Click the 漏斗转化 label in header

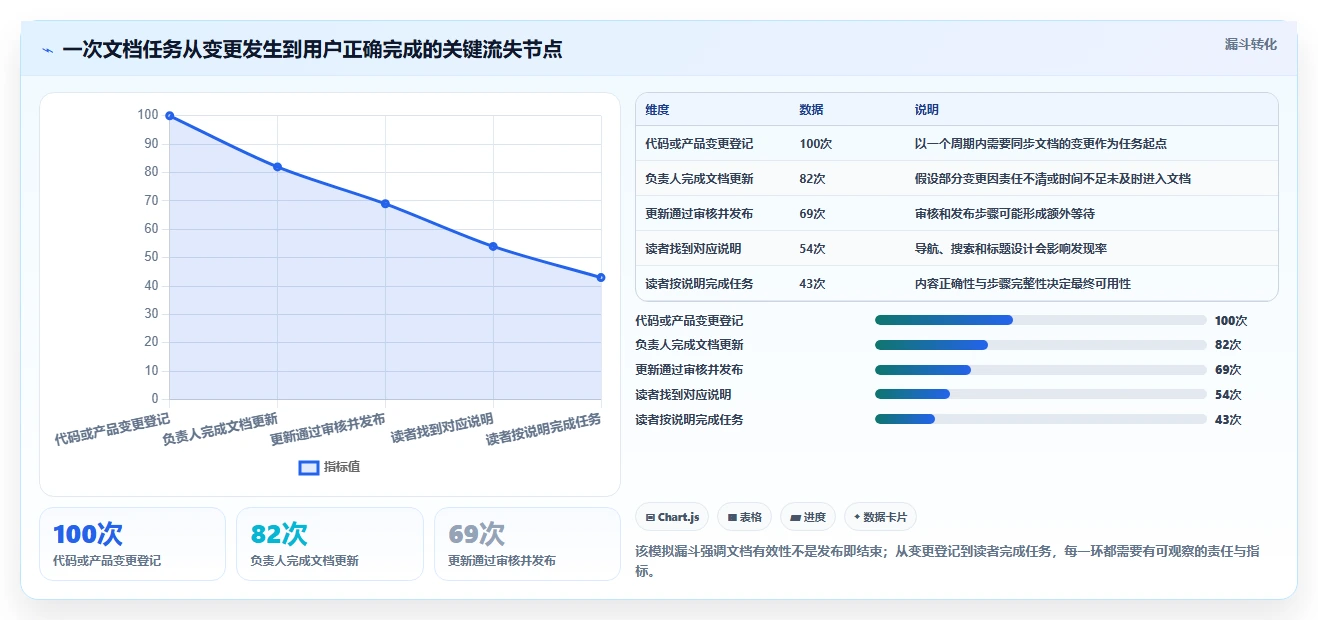coord(1250,45)
